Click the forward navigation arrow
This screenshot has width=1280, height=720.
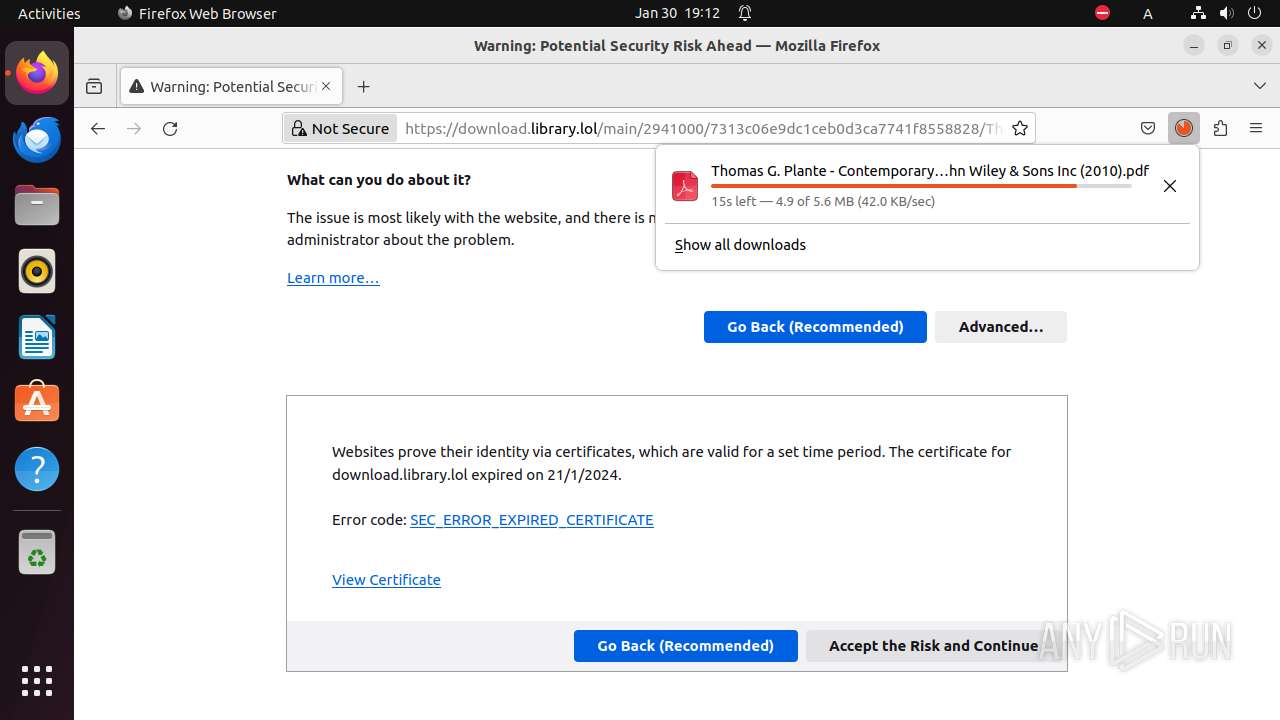134,128
